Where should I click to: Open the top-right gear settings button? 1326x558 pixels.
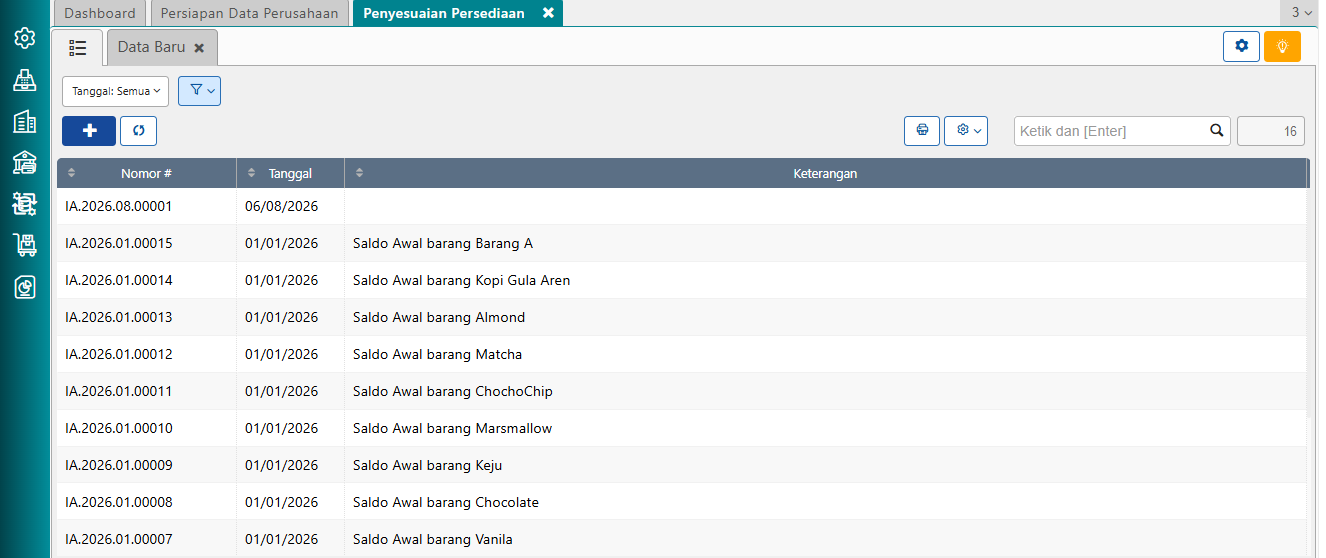point(1241,46)
